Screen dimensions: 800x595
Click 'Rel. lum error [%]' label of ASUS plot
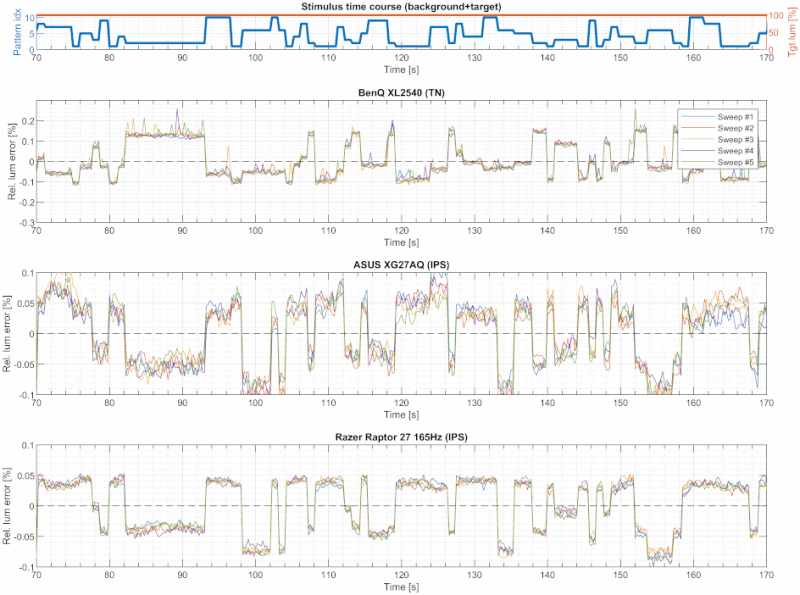click(7, 334)
